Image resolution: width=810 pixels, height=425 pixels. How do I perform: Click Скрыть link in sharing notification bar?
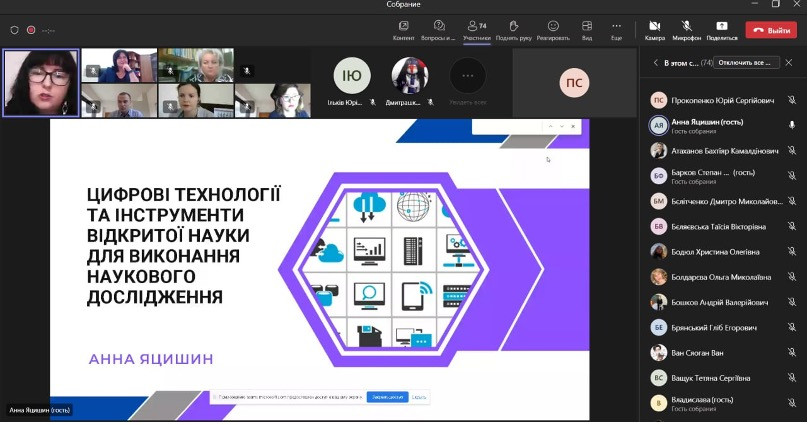[x=419, y=397]
